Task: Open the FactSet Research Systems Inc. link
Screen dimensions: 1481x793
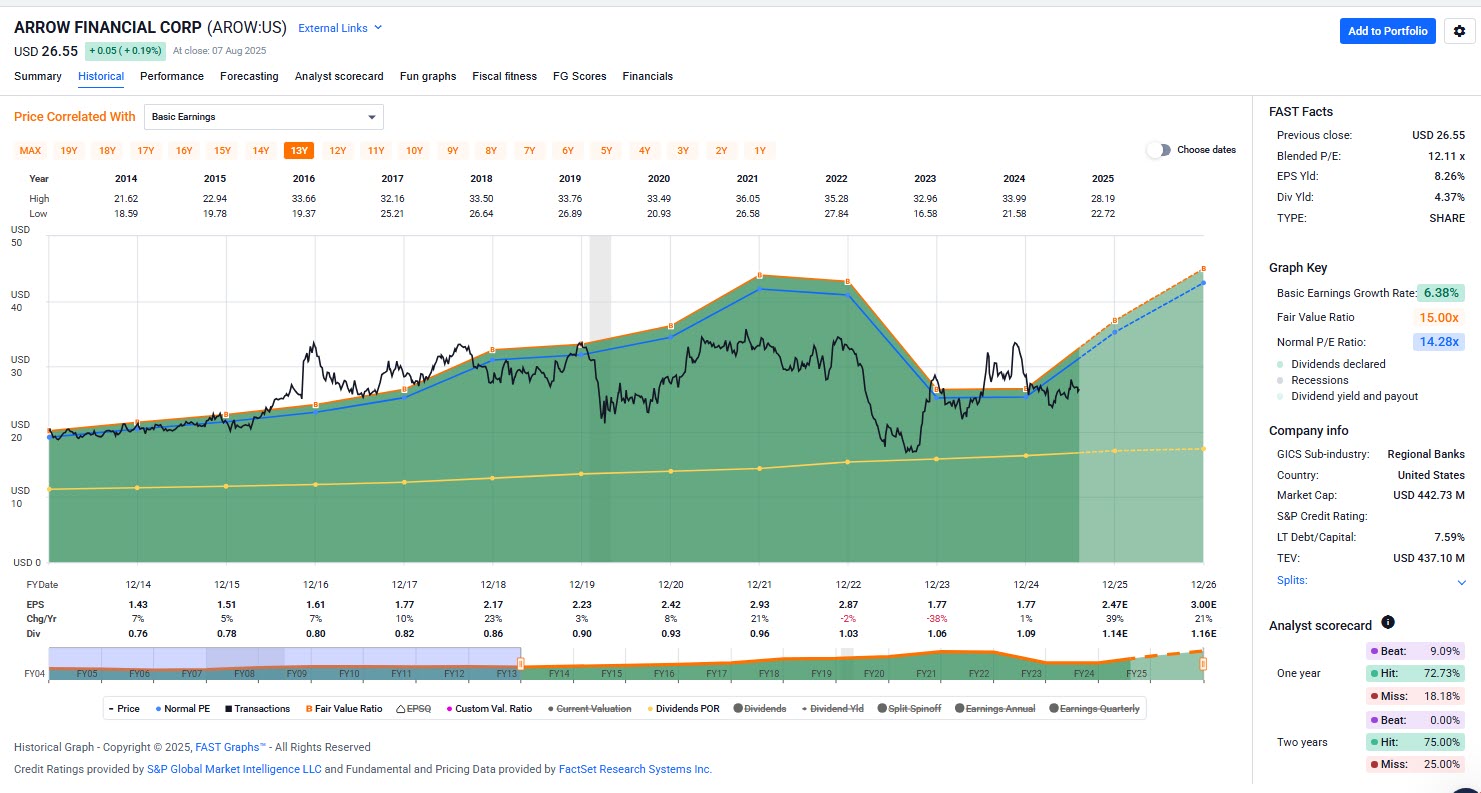Action: [634, 769]
